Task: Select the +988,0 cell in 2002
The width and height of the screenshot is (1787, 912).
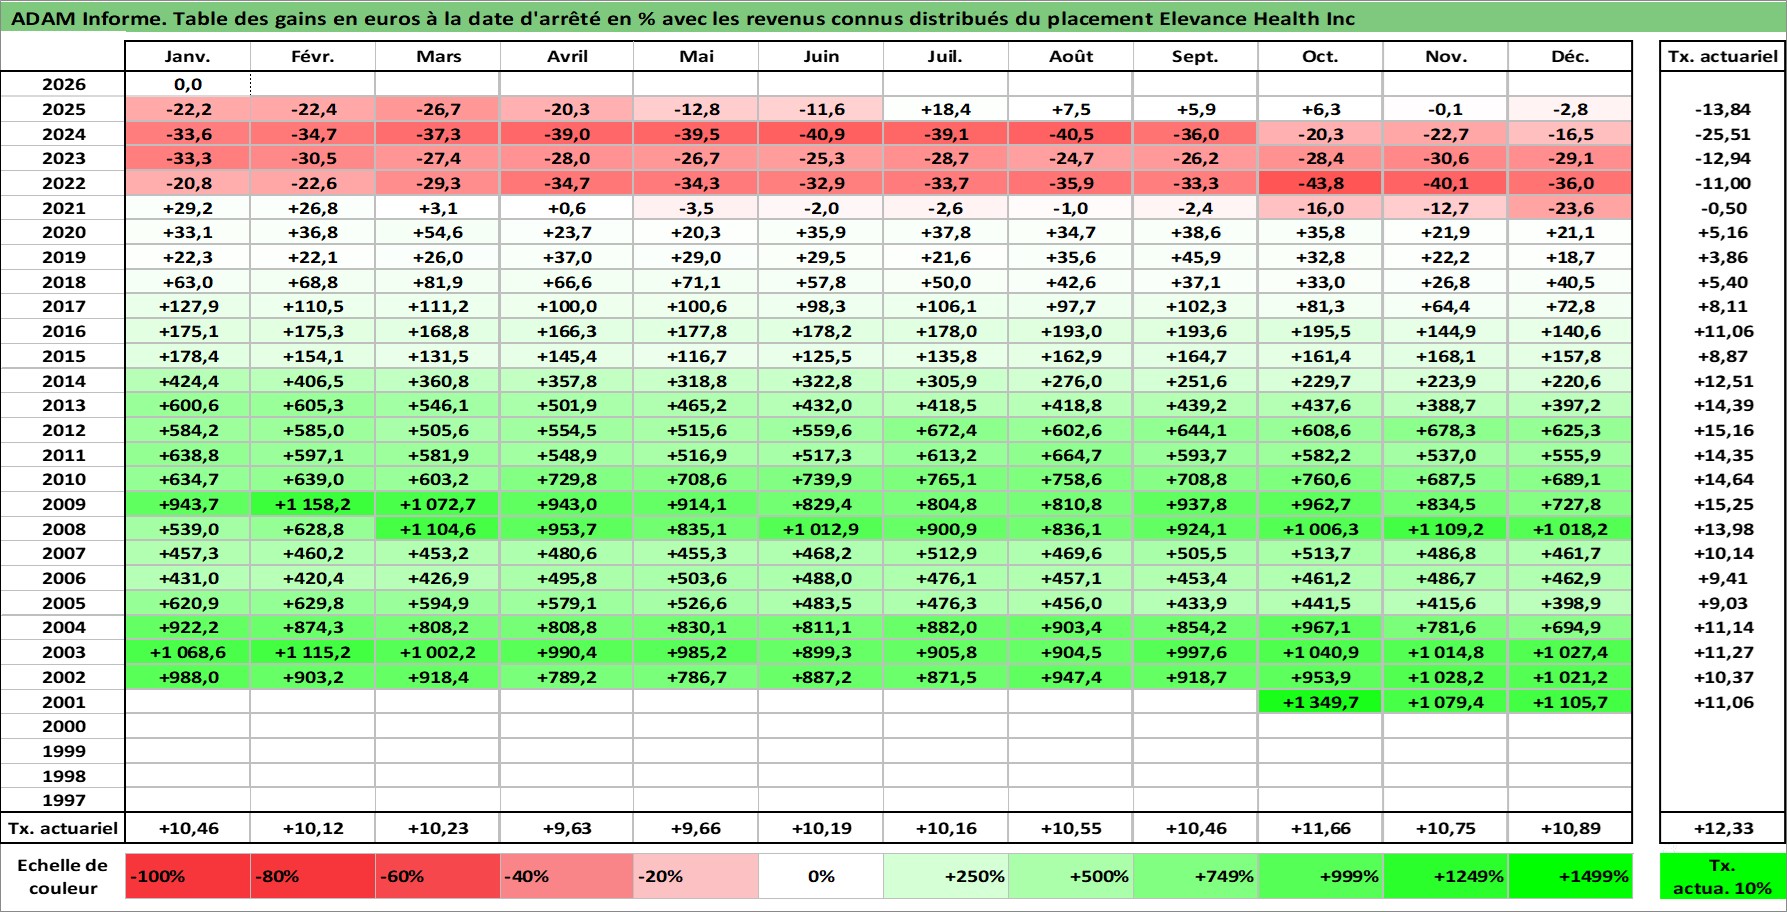Action: (188, 677)
